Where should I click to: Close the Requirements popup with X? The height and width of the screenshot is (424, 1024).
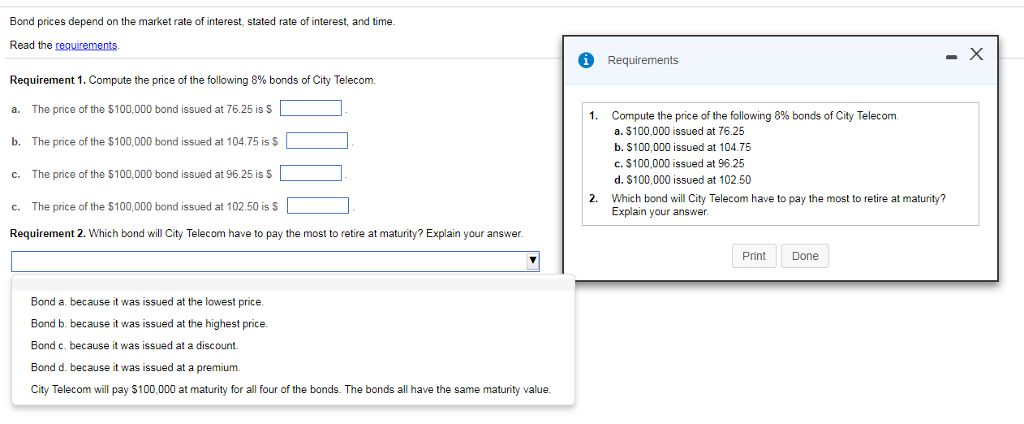[976, 54]
